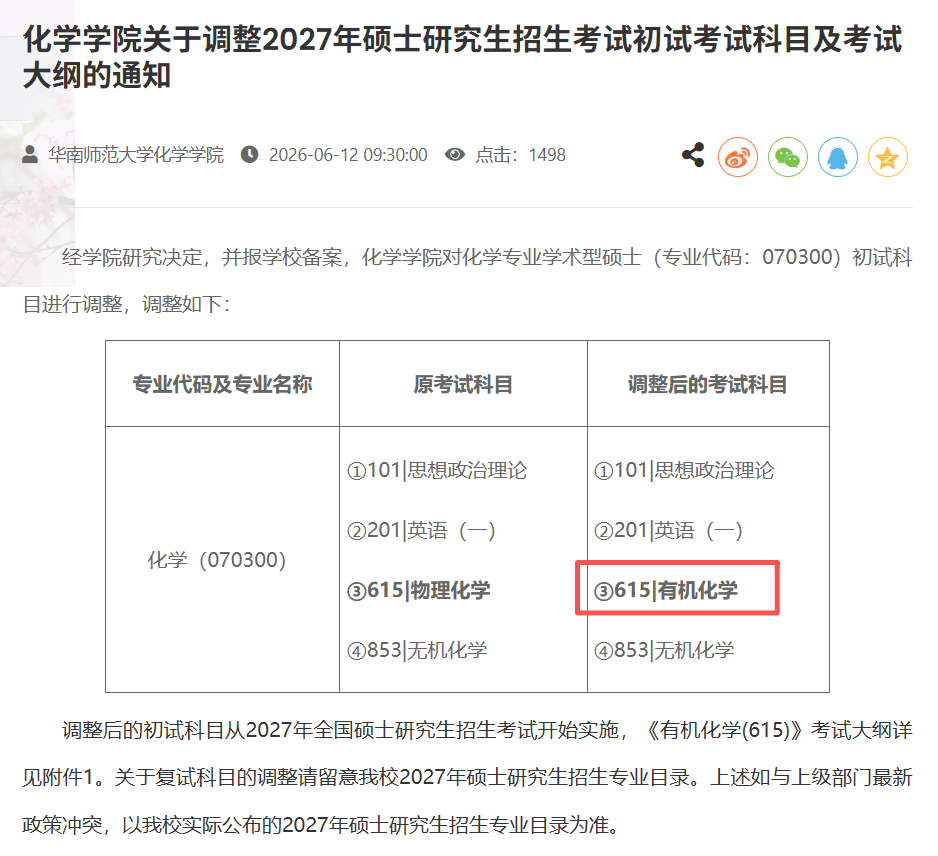Click the view count 点击：1498

(x=520, y=155)
